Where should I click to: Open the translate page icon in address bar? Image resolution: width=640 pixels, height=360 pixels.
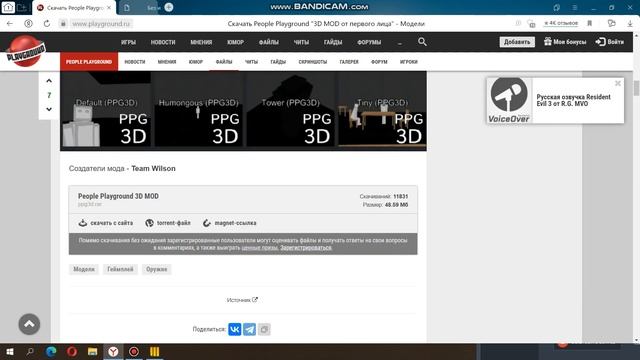pyautogui.click(x=531, y=24)
